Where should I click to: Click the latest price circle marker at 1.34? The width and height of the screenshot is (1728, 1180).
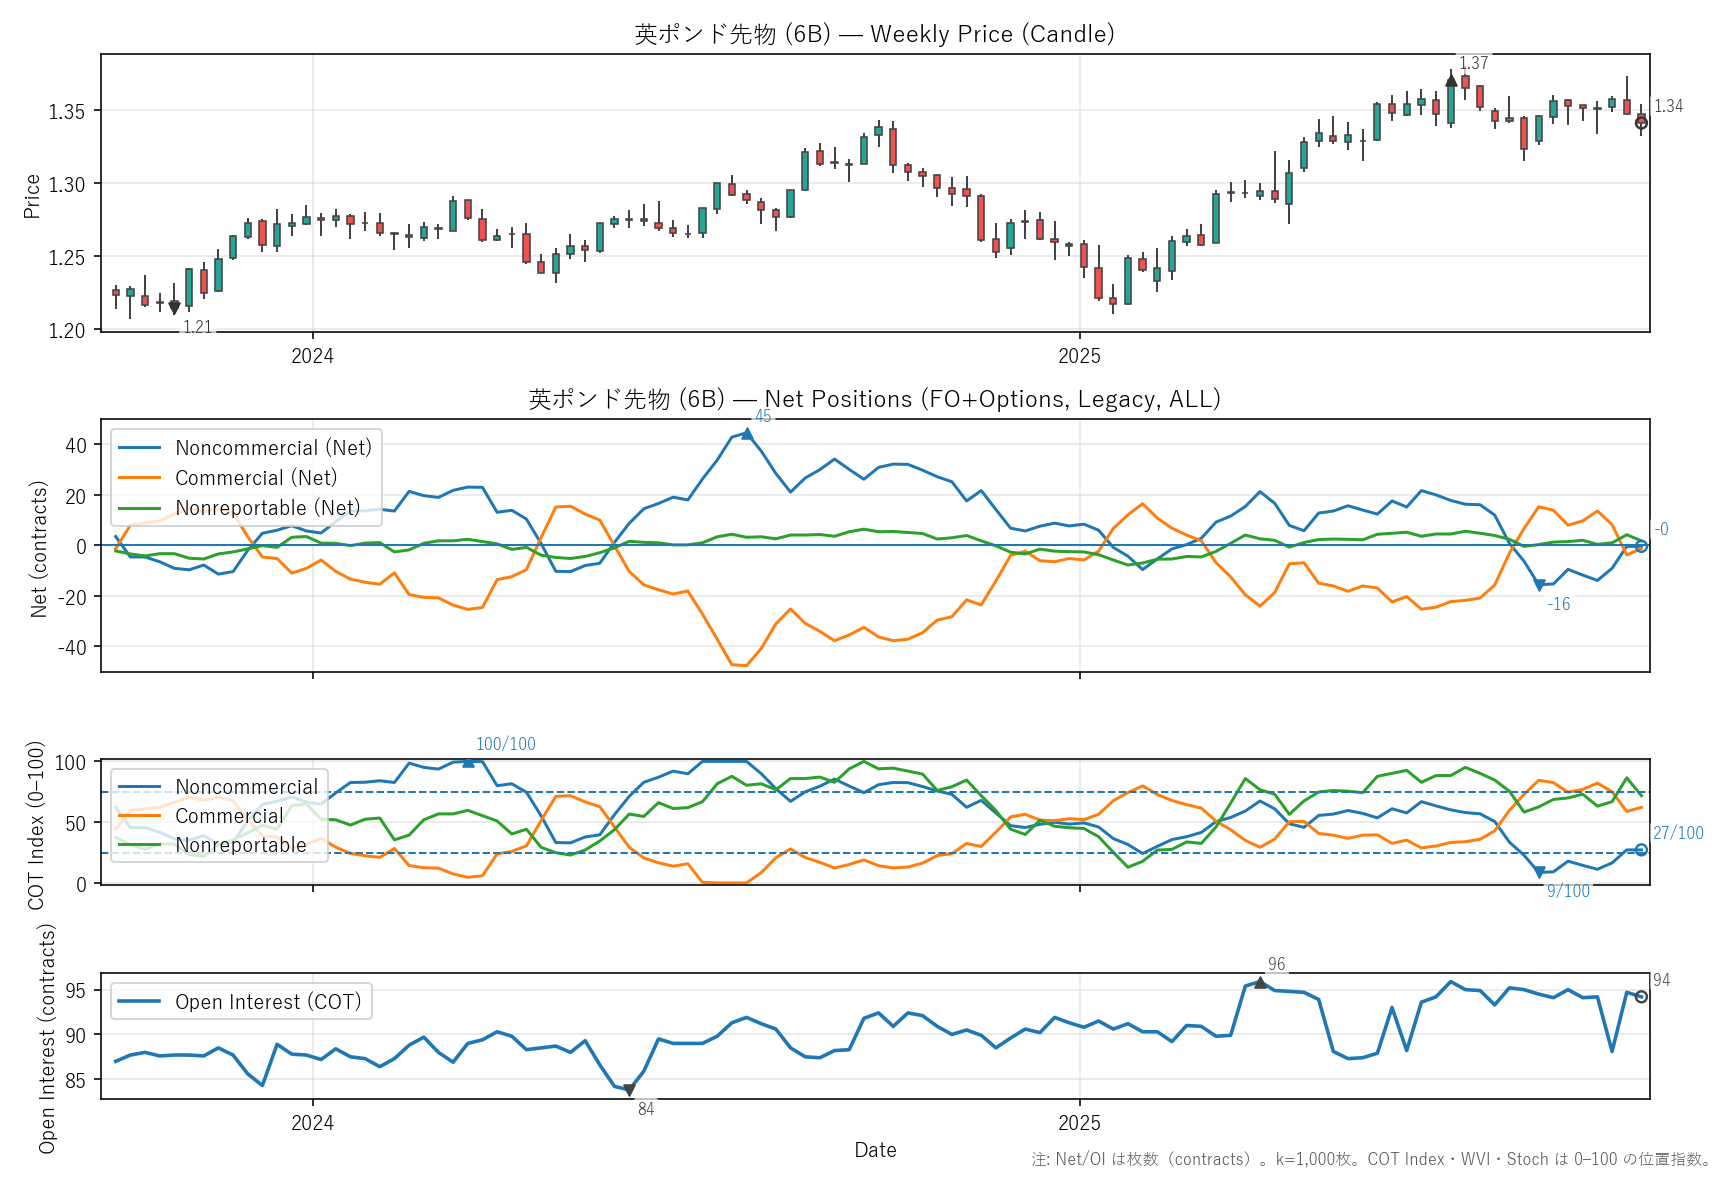(x=1641, y=123)
